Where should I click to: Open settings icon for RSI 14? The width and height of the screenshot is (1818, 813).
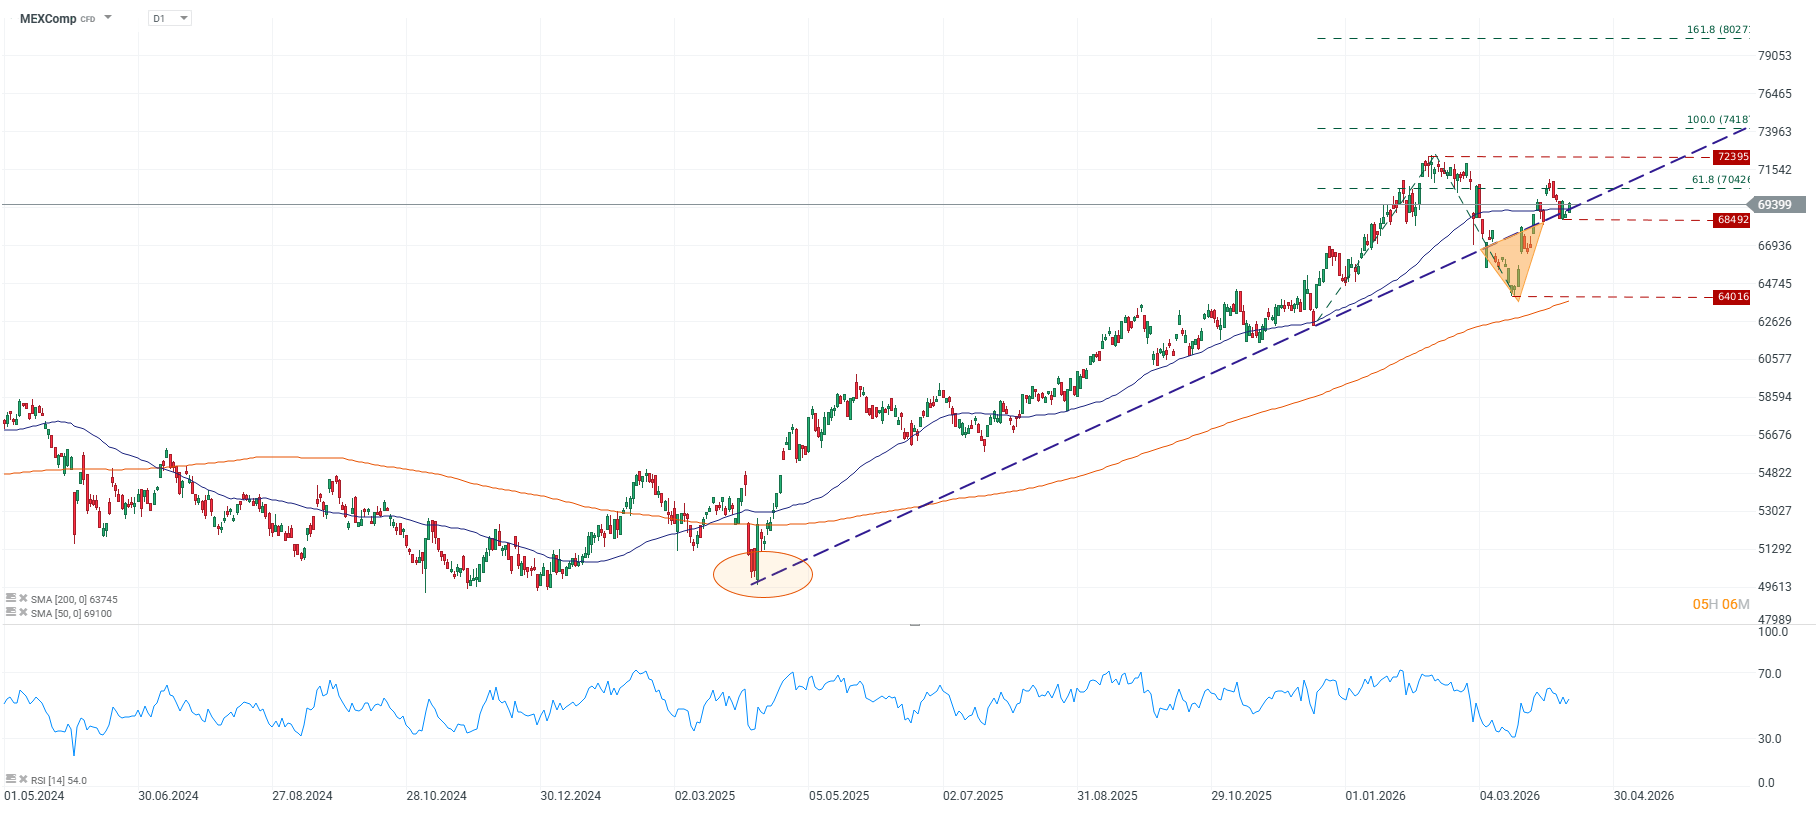click(11, 780)
